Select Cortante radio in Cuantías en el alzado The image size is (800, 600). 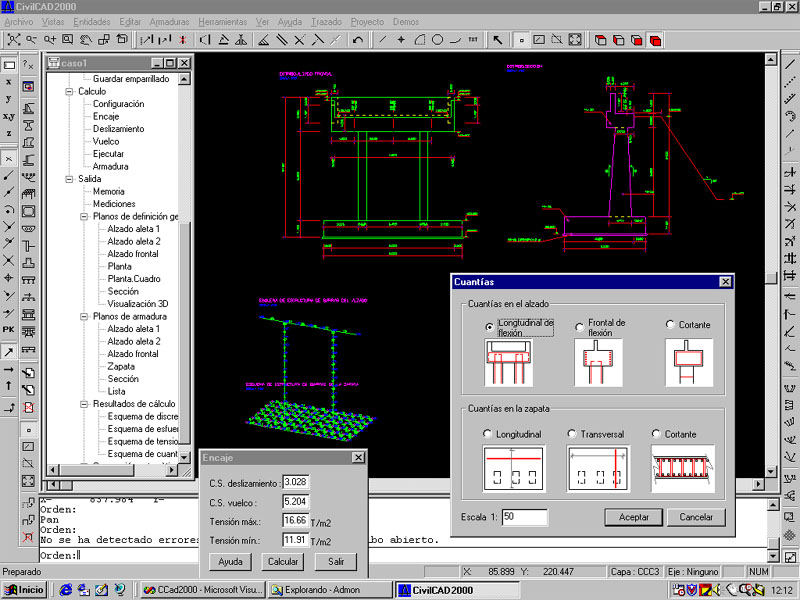(x=670, y=325)
